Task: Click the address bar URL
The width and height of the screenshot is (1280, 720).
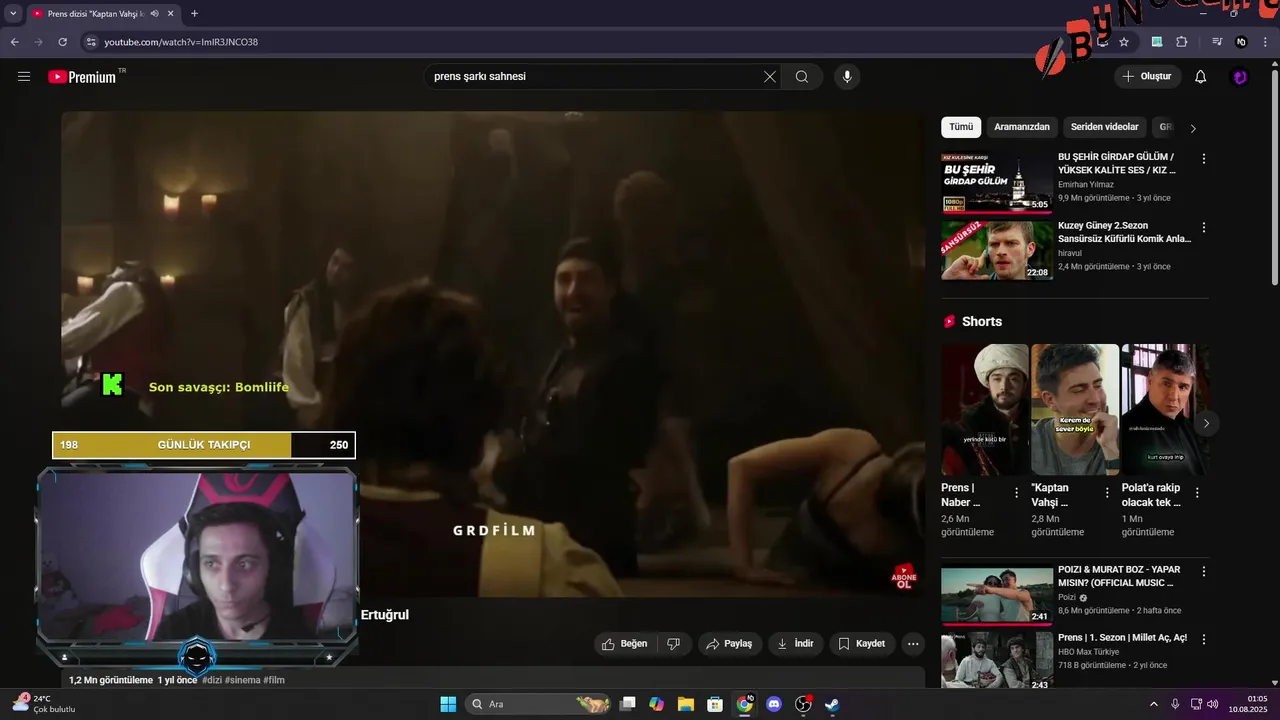Action: [181, 42]
